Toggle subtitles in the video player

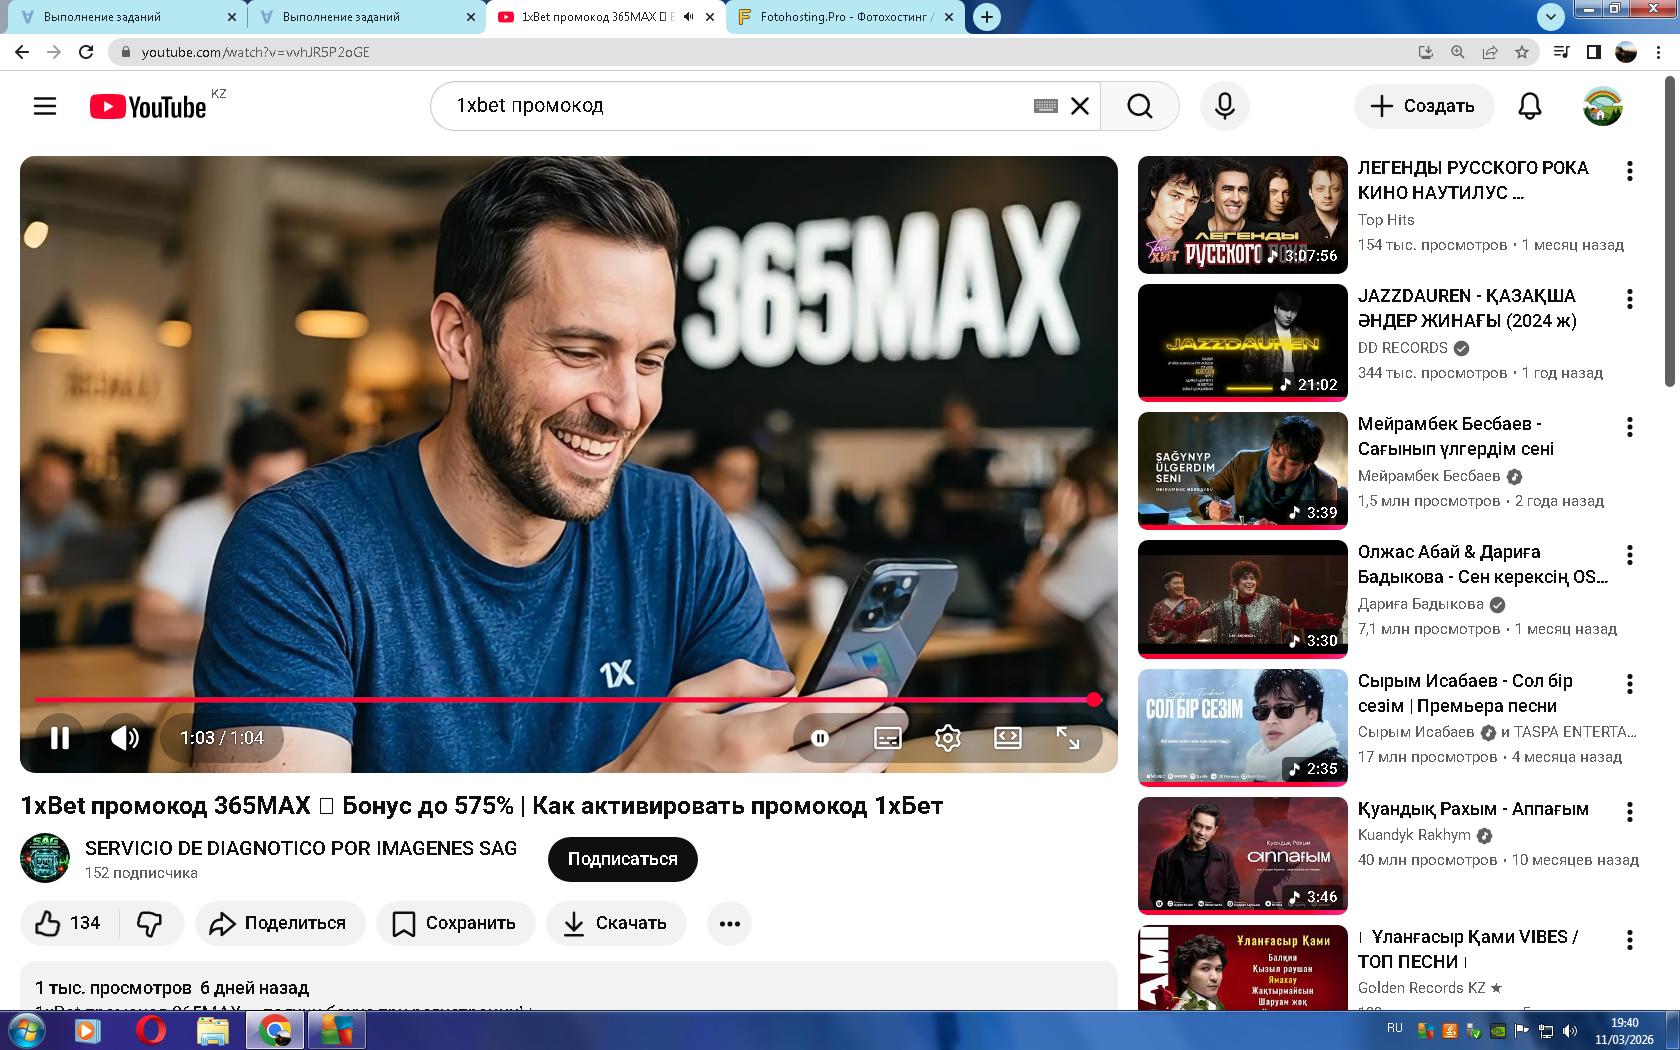pos(887,738)
